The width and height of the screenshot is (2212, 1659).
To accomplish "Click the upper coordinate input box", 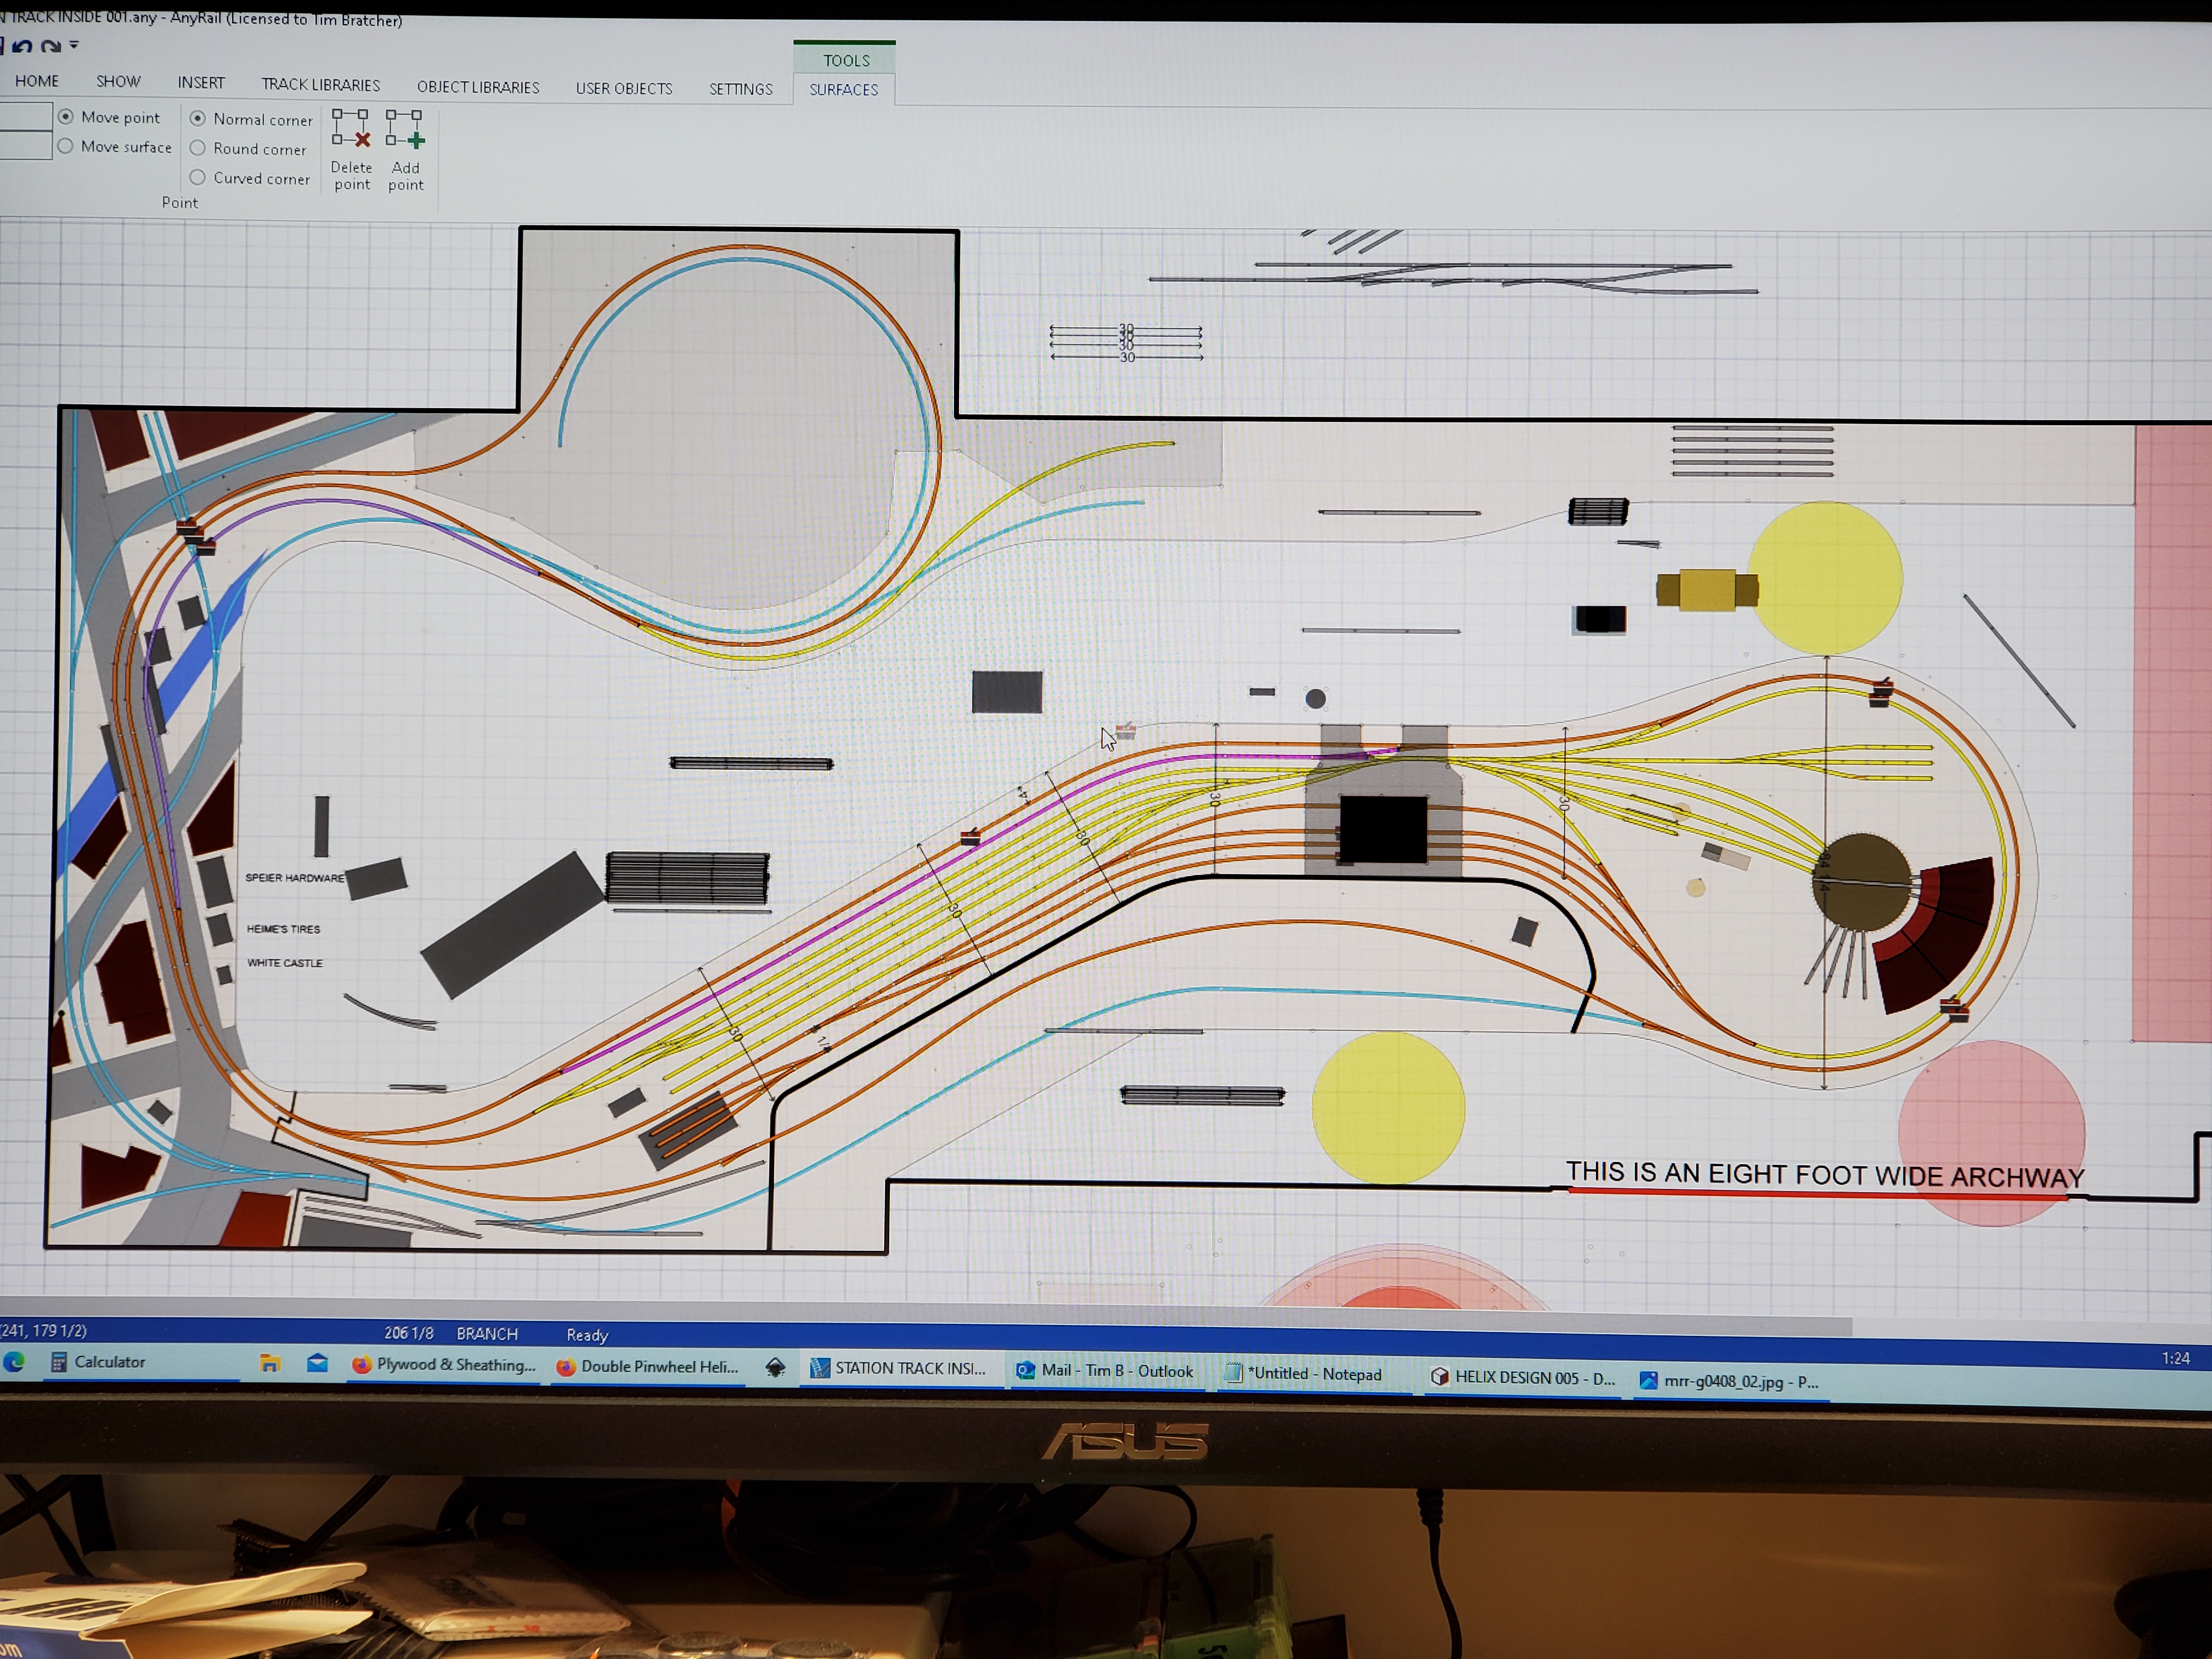I will [x=25, y=116].
